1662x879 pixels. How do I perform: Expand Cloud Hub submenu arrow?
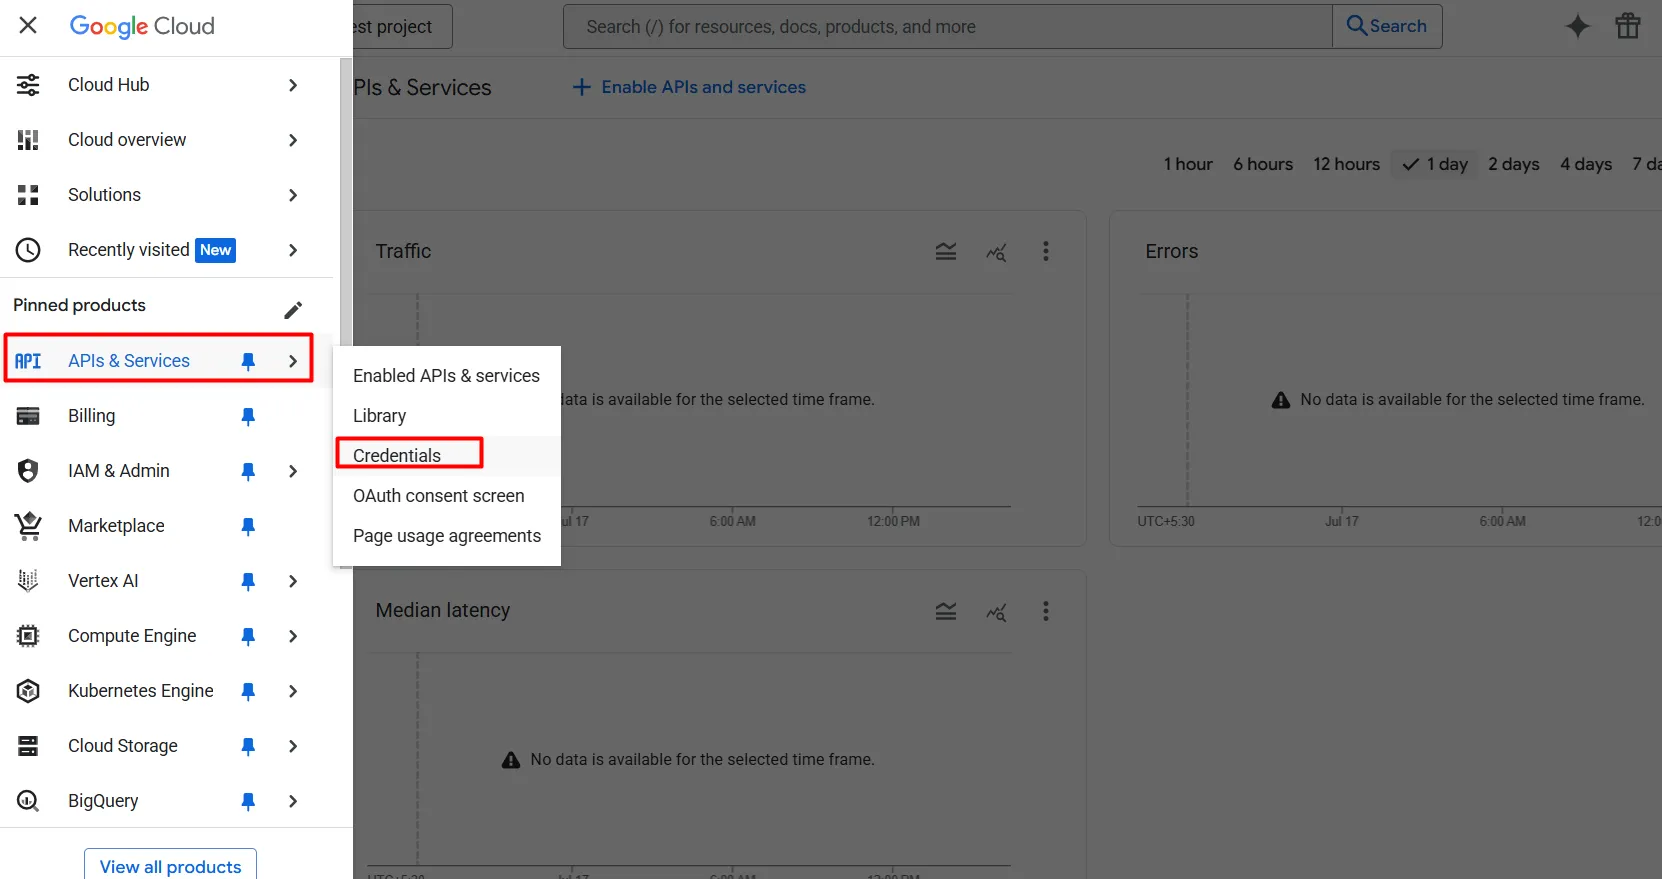click(x=293, y=85)
